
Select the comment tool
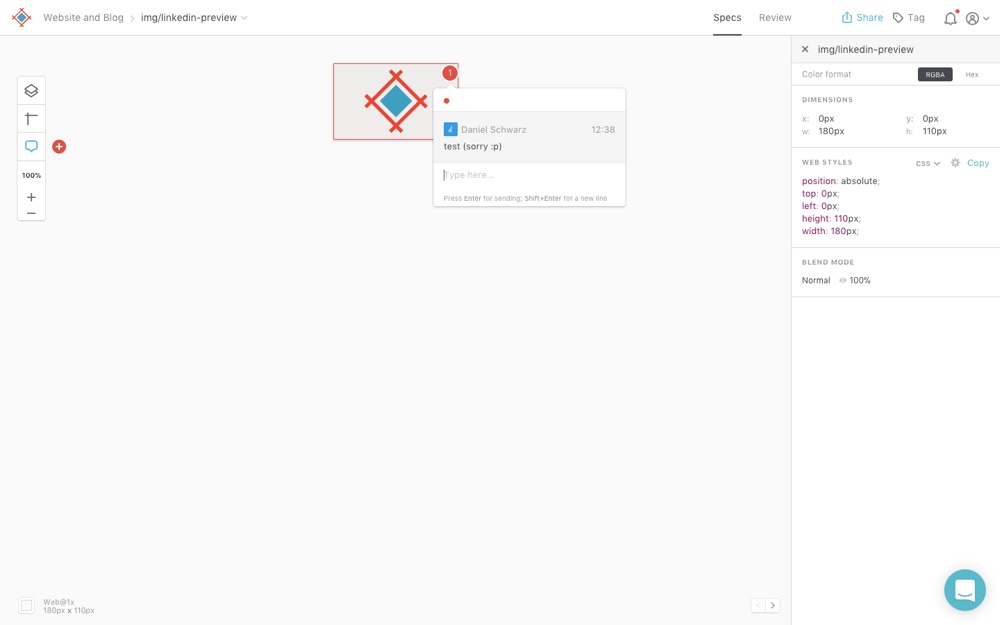pyautogui.click(x=31, y=146)
